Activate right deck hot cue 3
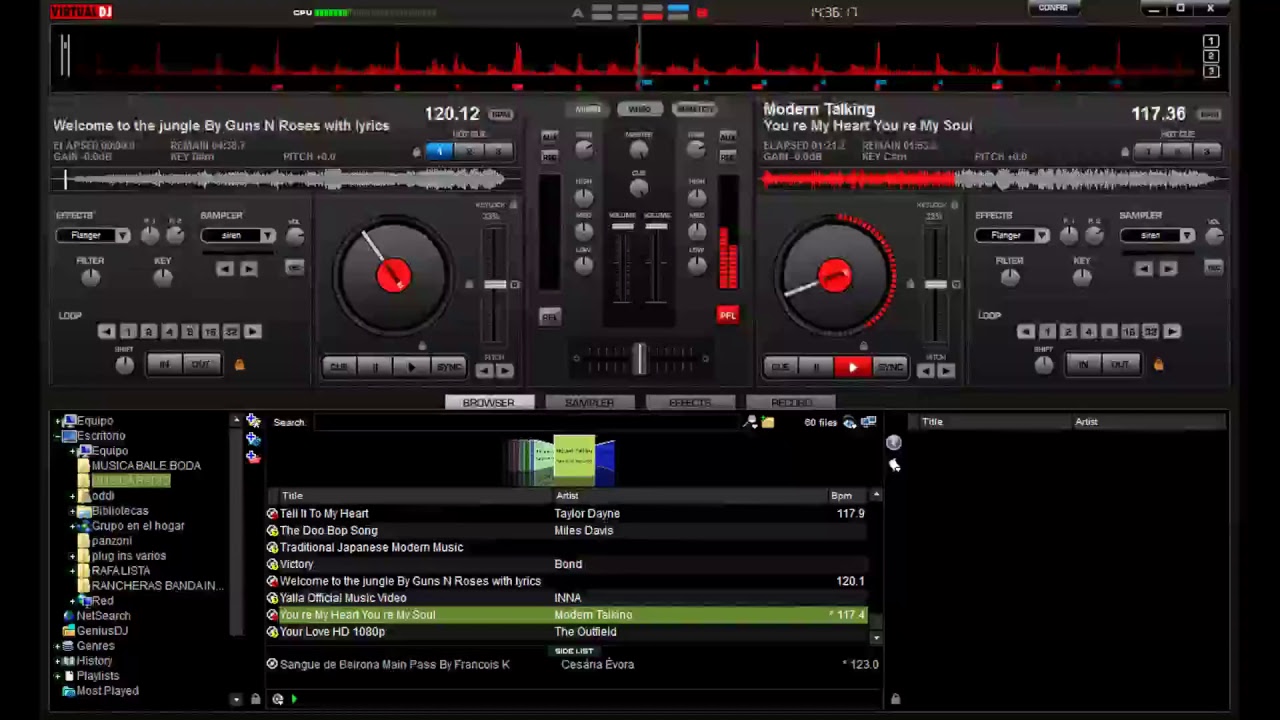 click(x=1207, y=151)
